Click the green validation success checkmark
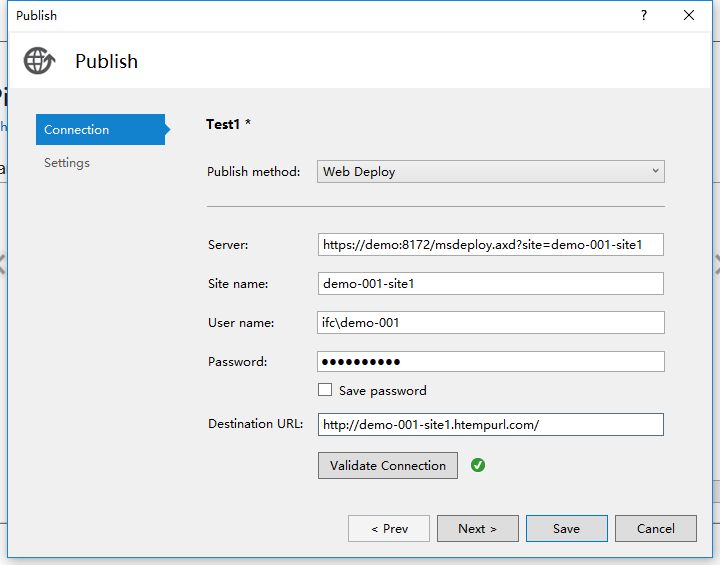The width and height of the screenshot is (720, 565). coord(478,465)
